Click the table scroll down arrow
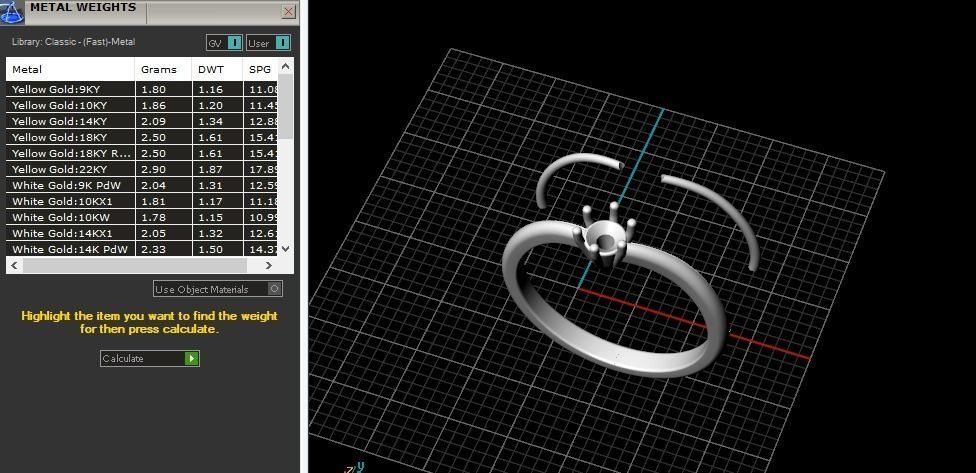 [x=286, y=249]
